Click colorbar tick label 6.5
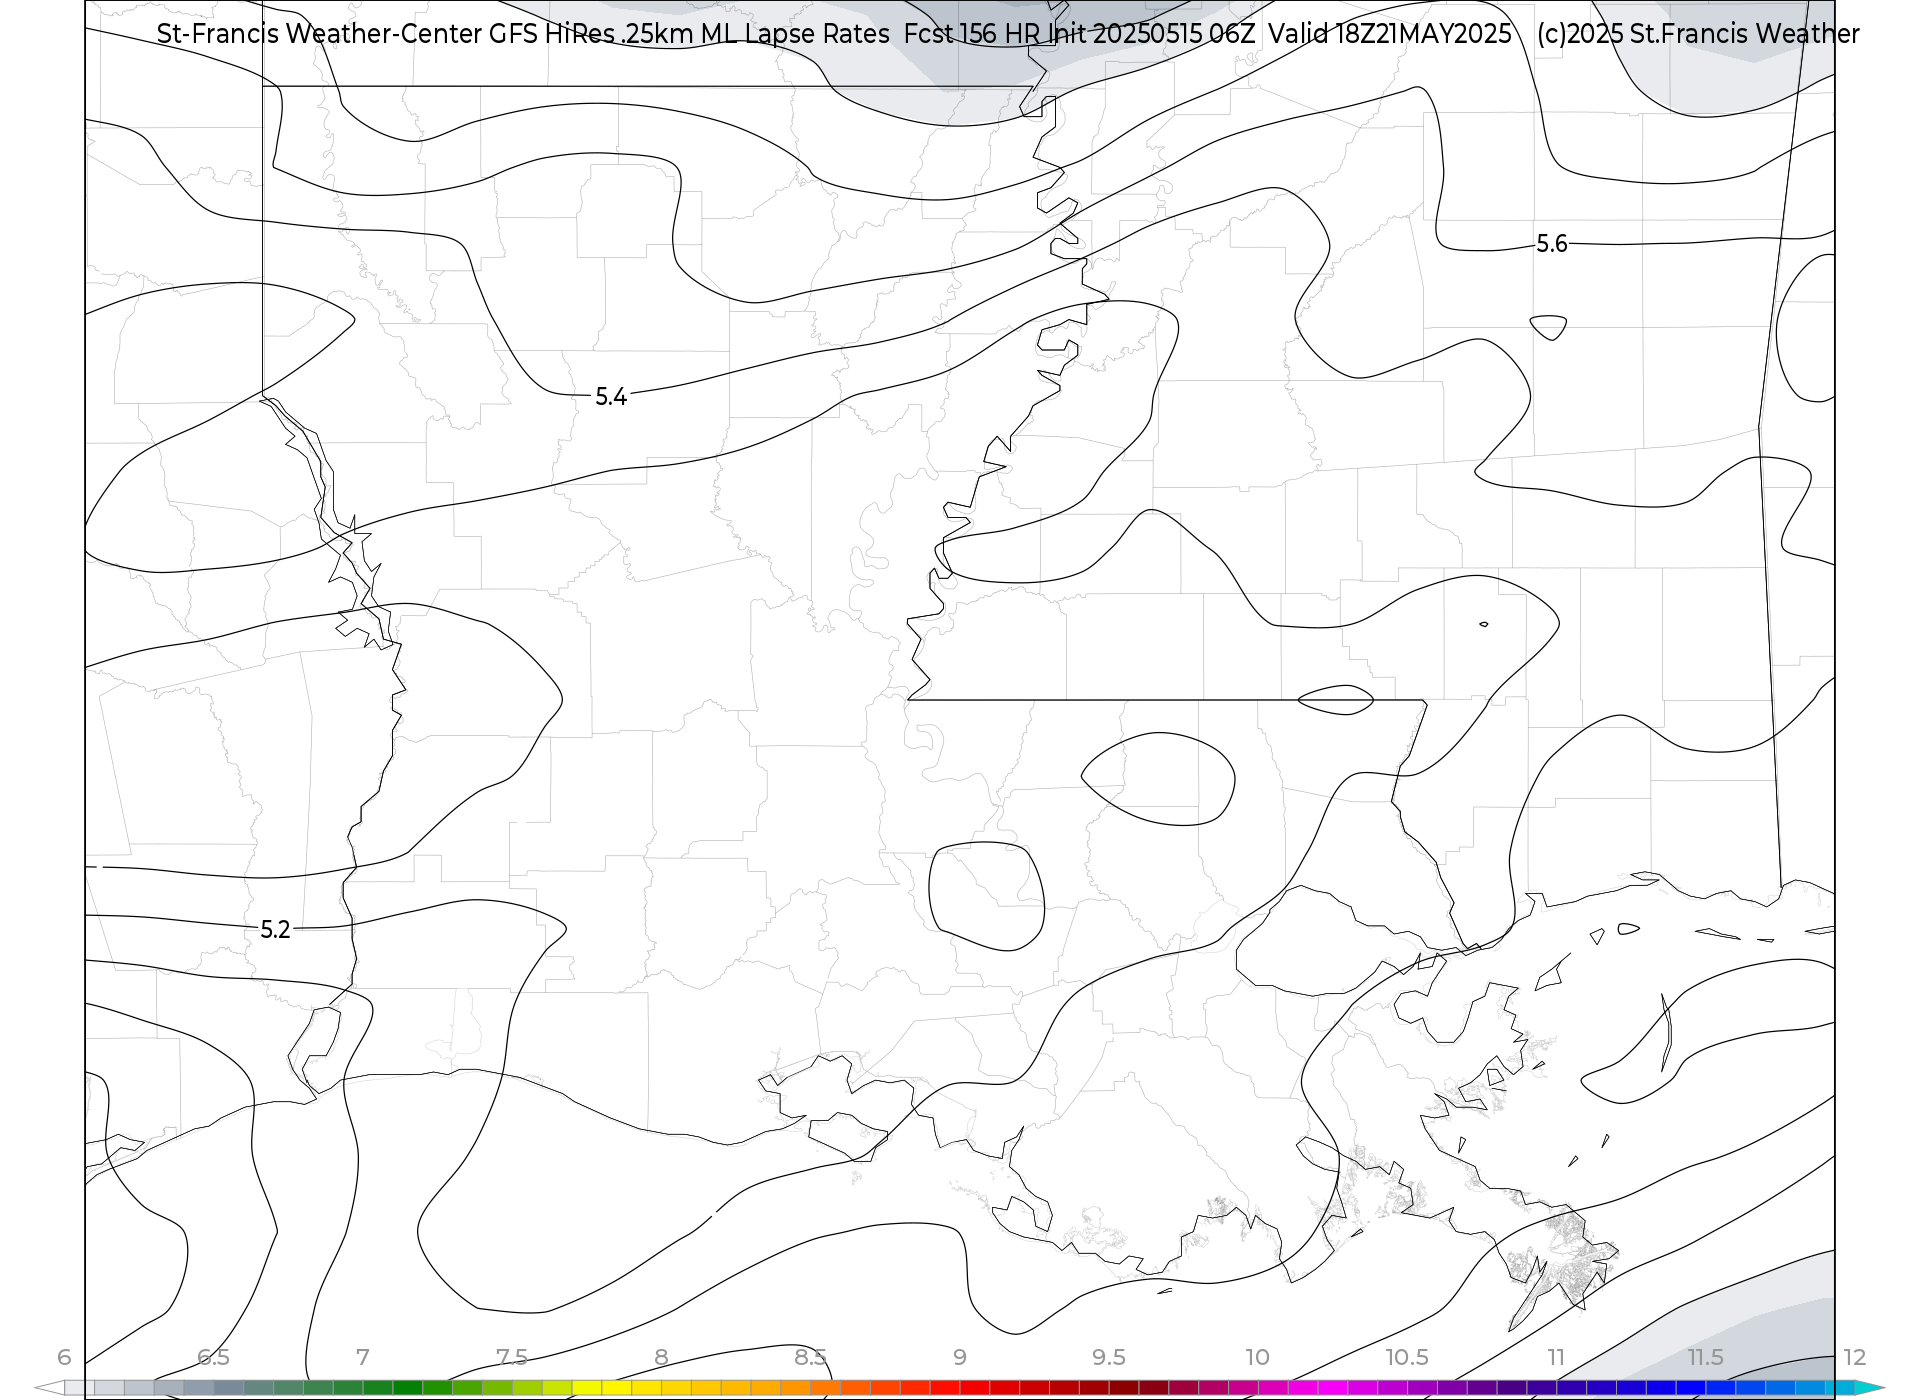Image resolution: width=1920 pixels, height=1400 pixels. click(213, 1357)
